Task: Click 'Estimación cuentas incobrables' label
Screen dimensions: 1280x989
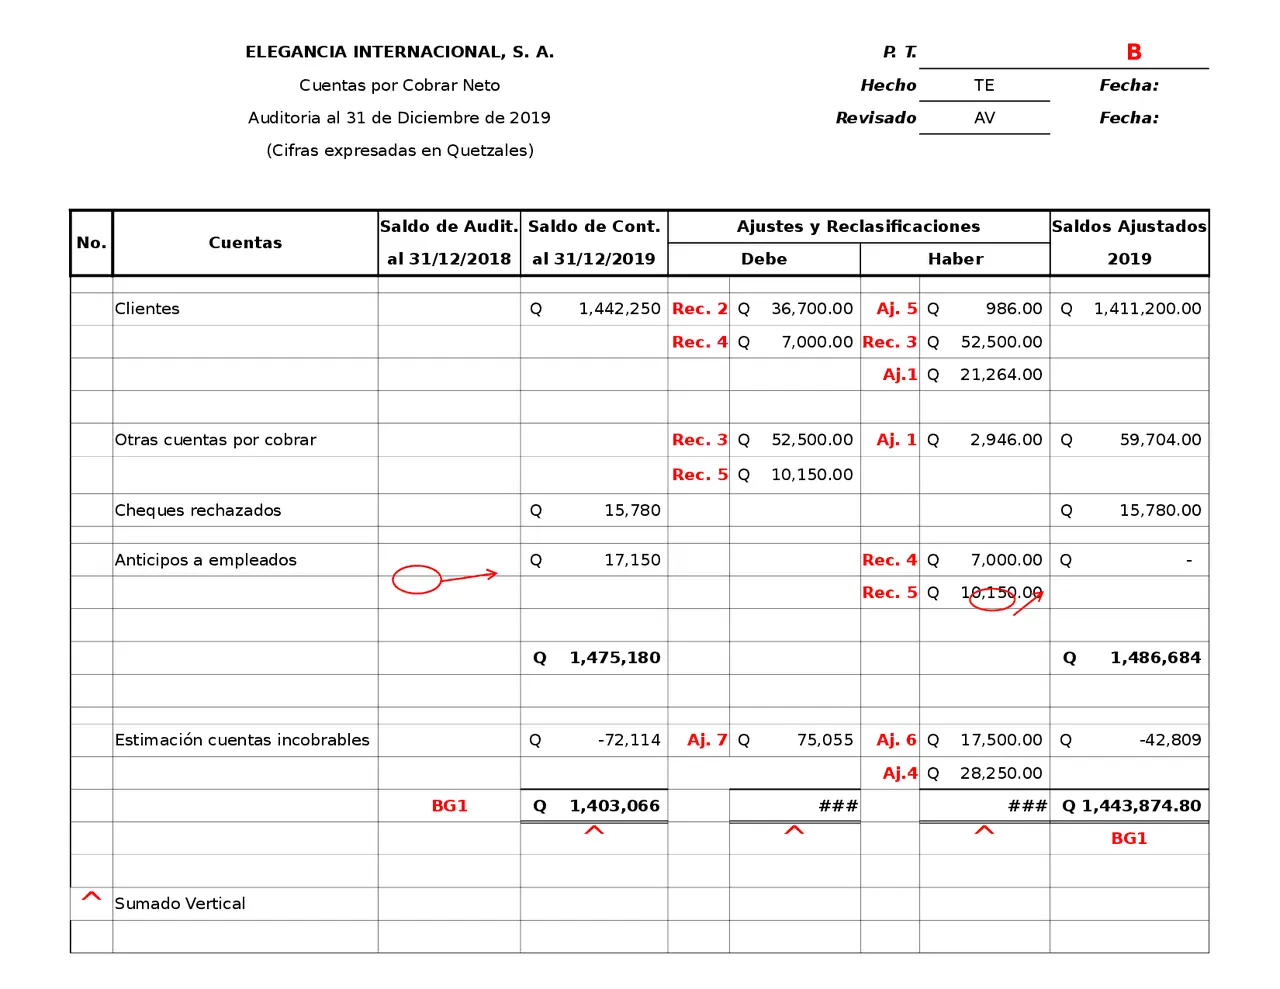Action: (242, 740)
